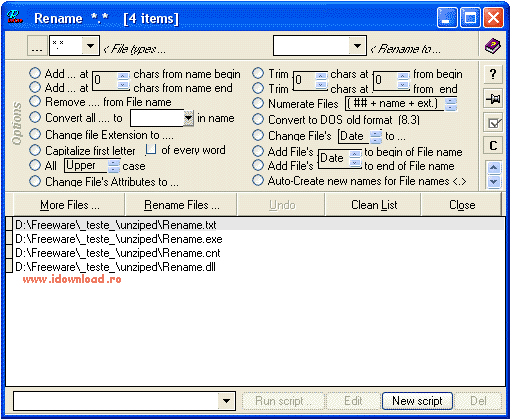Click the 'Clean List' button

(x=374, y=205)
